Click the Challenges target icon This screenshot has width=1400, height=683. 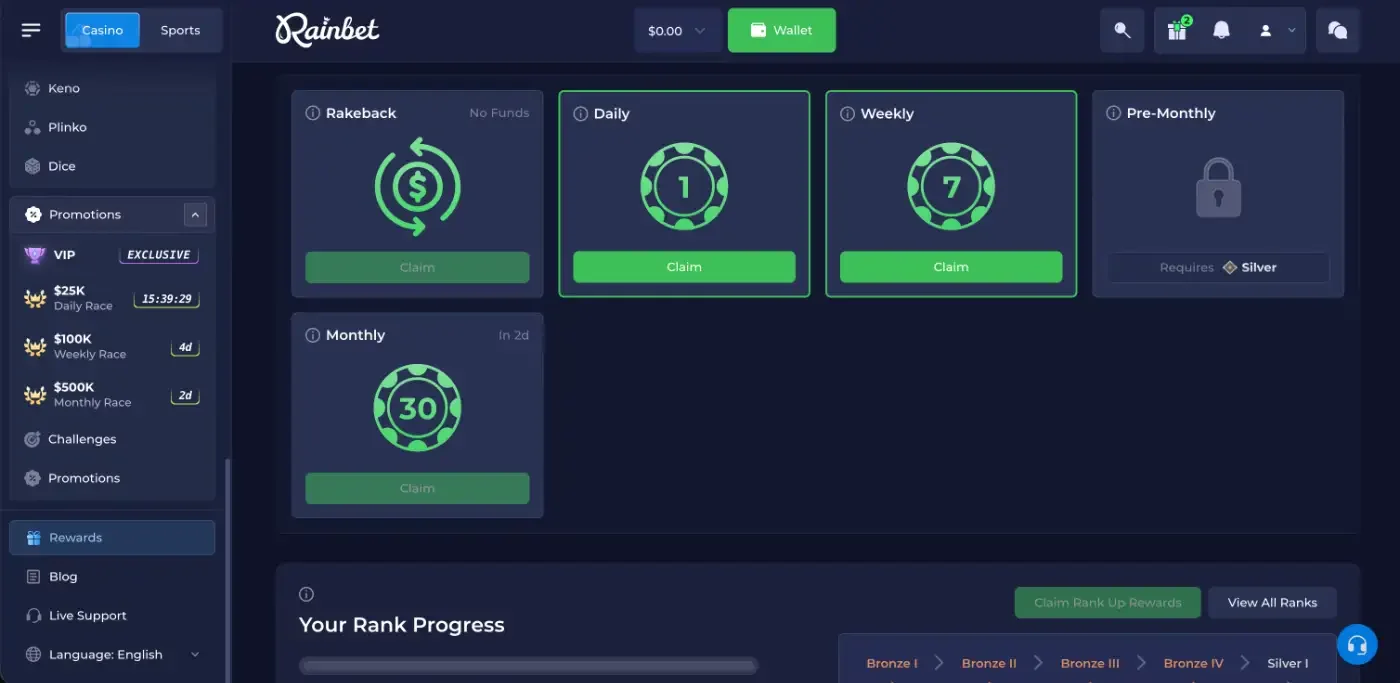tap(32, 439)
